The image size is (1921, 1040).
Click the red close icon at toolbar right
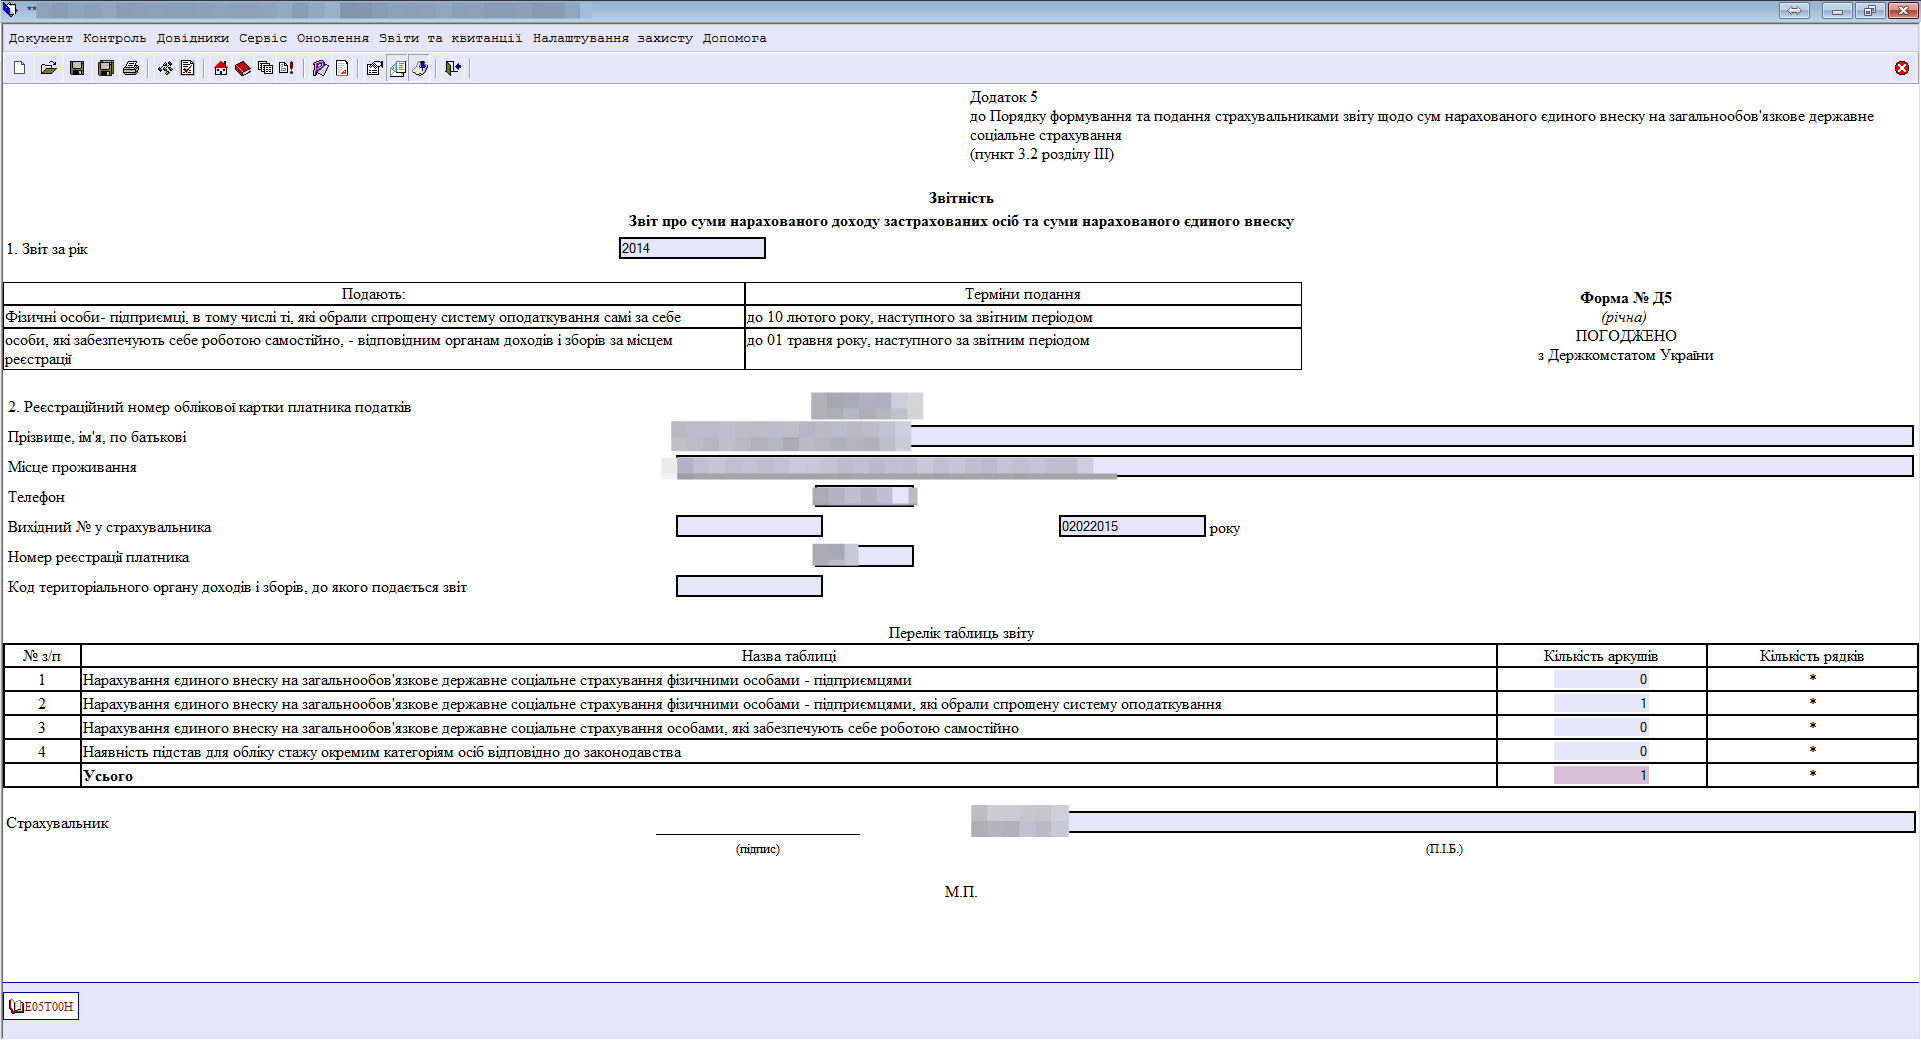(1901, 68)
